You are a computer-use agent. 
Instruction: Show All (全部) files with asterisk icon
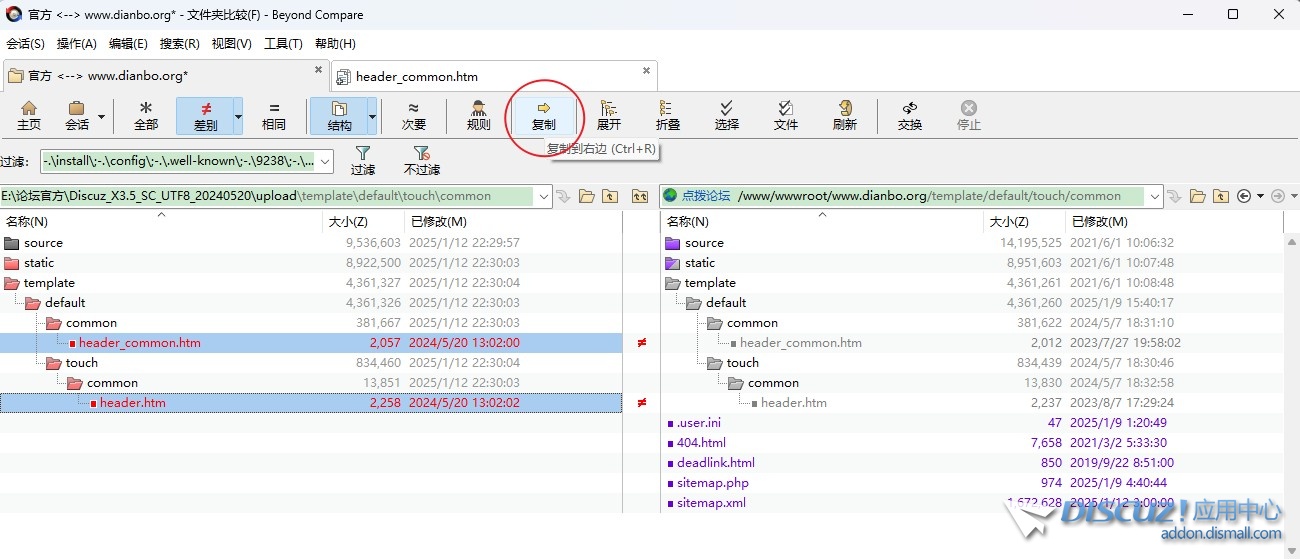(x=146, y=116)
